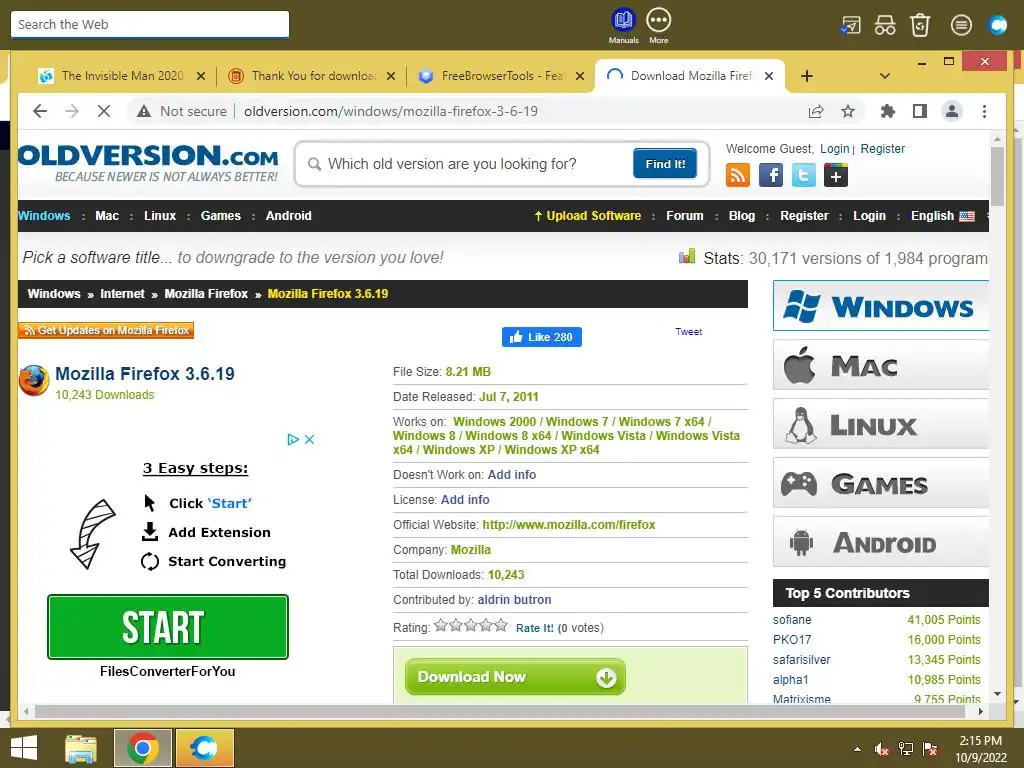The width and height of the screenshot is (1024, 768).
Task: Click the checklist window icon in the top bar
Action: [x=850, y=25]
